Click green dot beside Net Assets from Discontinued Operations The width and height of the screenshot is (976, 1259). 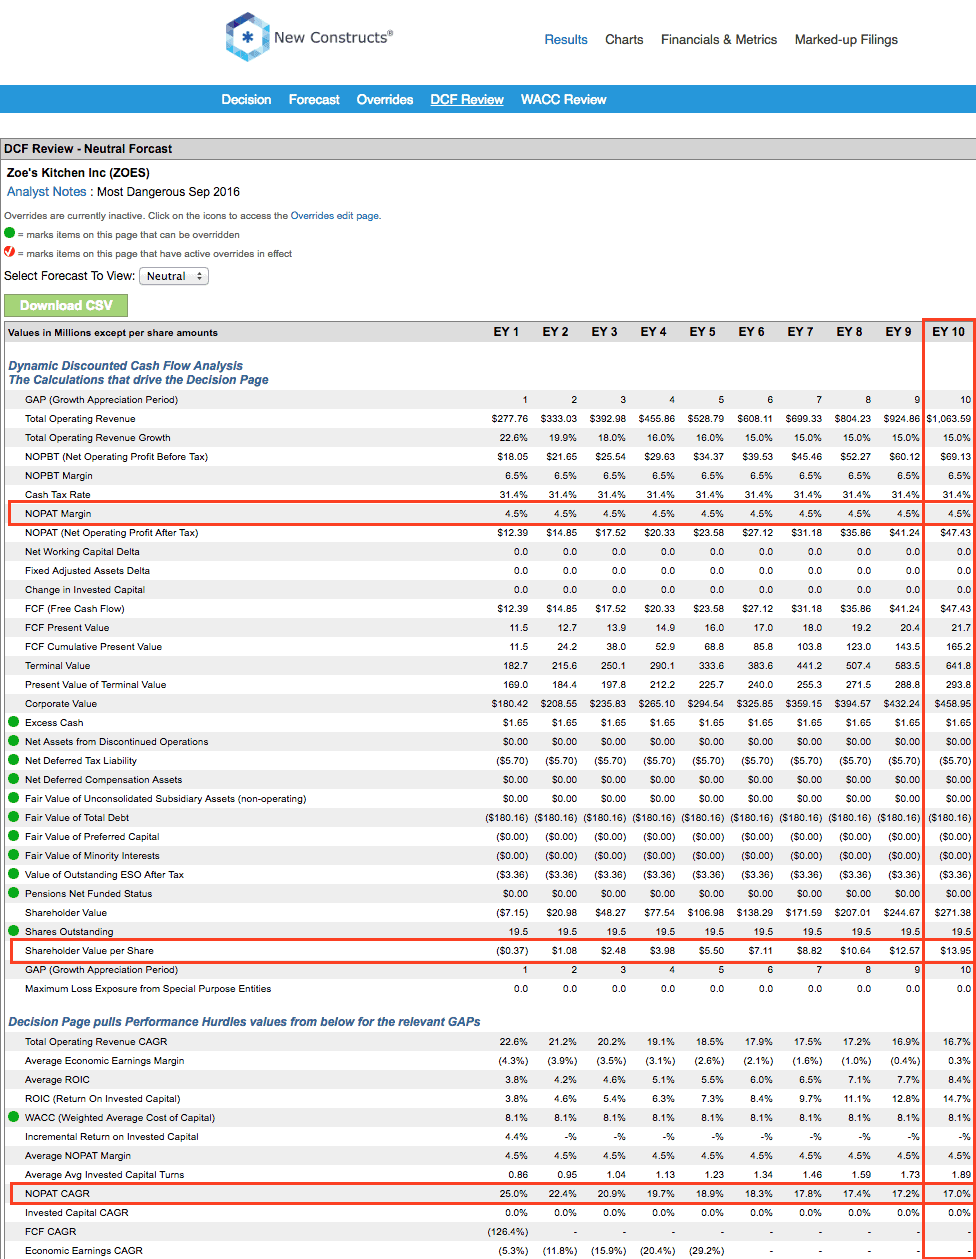click(13, 741)
